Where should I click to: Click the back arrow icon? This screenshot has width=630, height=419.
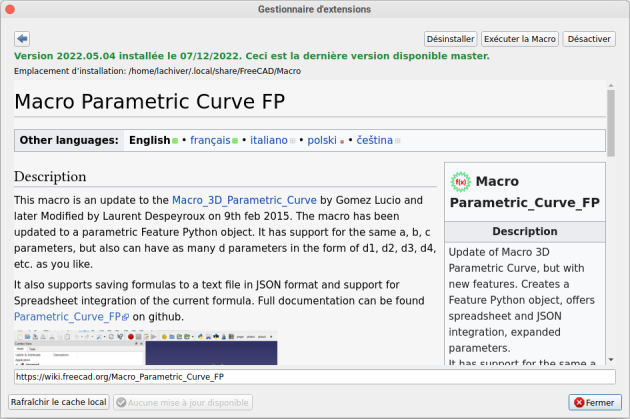click(21, 39)
